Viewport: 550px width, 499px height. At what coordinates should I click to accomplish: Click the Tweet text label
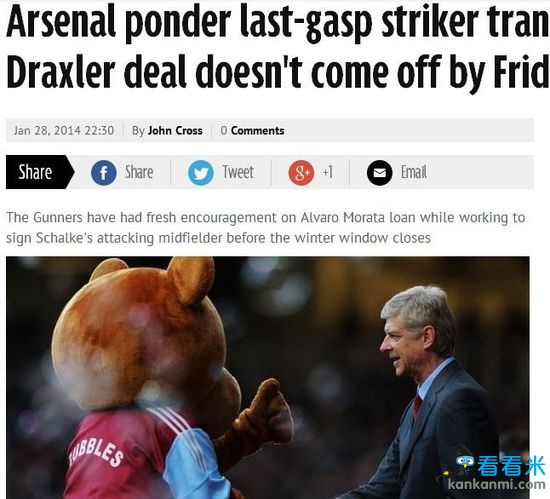click(238, 172)
